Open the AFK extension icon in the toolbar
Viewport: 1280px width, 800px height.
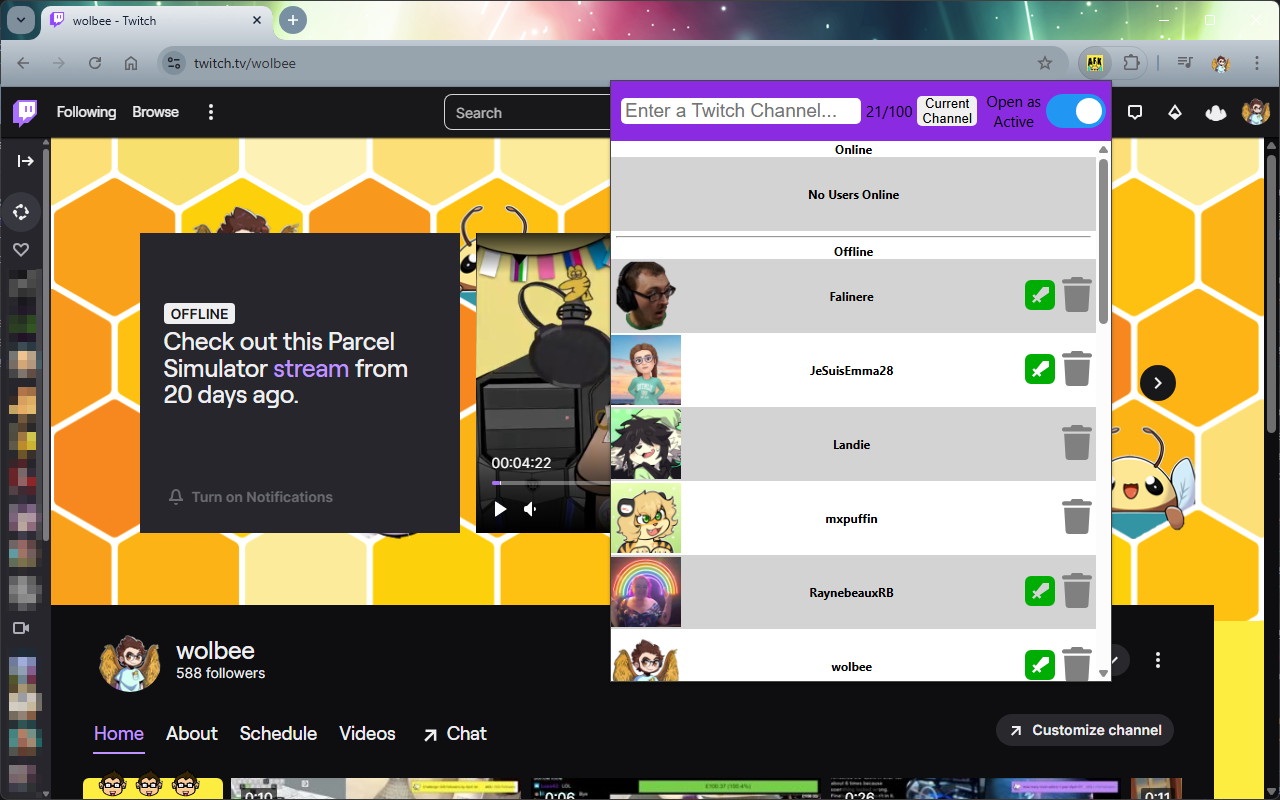click(x=1096, y=63)
